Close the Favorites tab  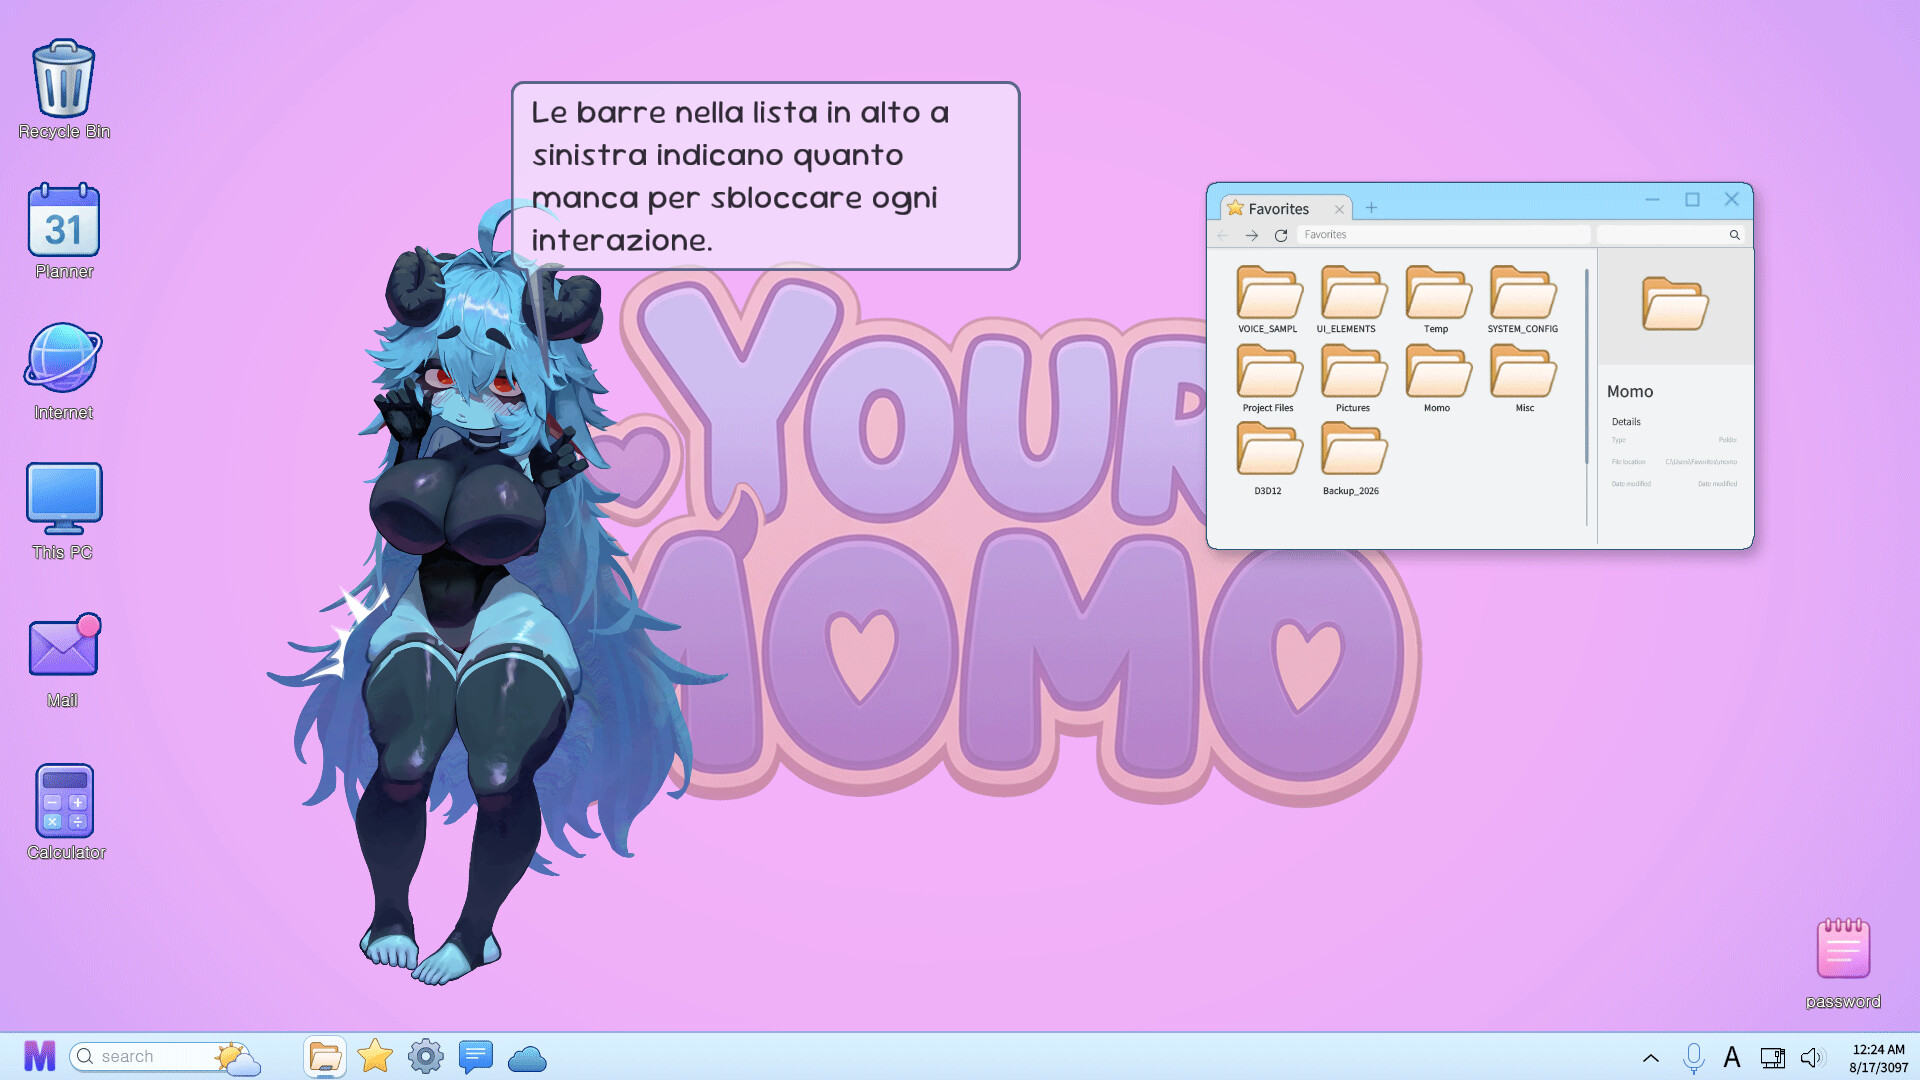(x=1339, y=209)
